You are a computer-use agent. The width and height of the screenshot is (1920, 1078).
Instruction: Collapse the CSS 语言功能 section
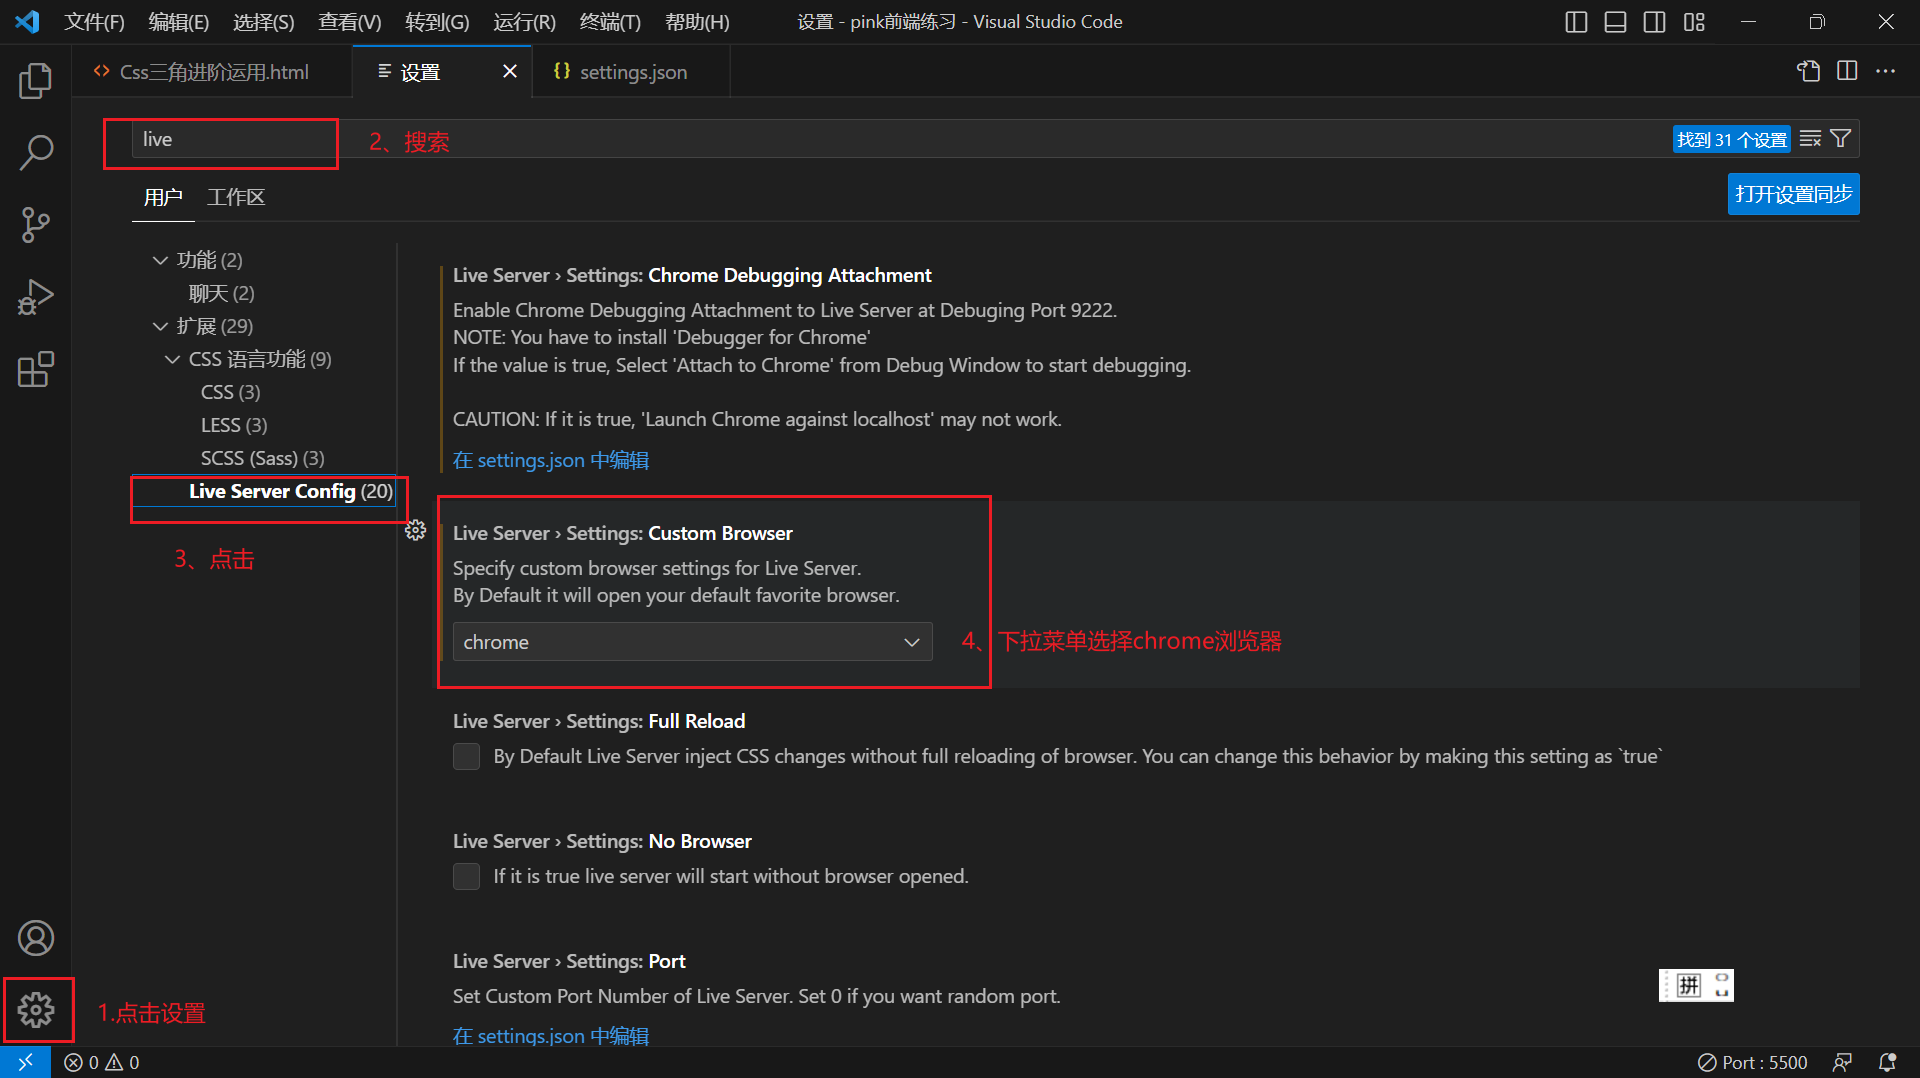click(x=171, y=359)
